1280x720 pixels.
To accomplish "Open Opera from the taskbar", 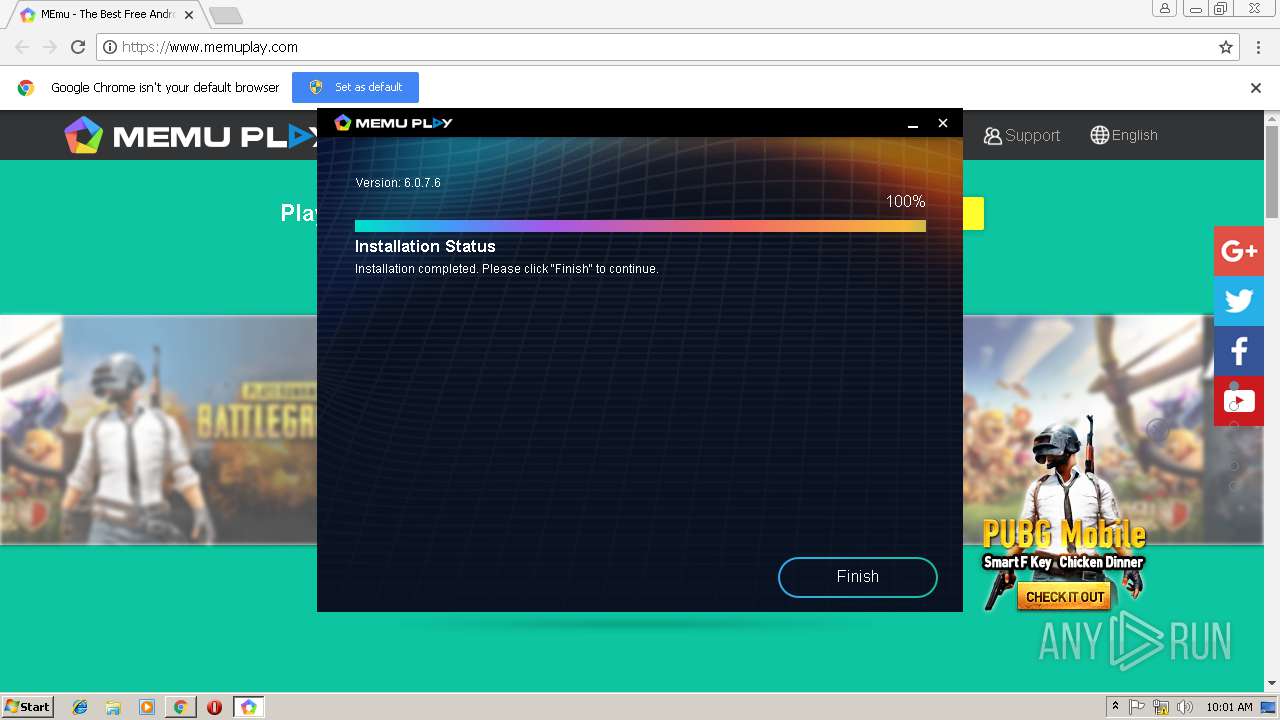I will [214, 707].
